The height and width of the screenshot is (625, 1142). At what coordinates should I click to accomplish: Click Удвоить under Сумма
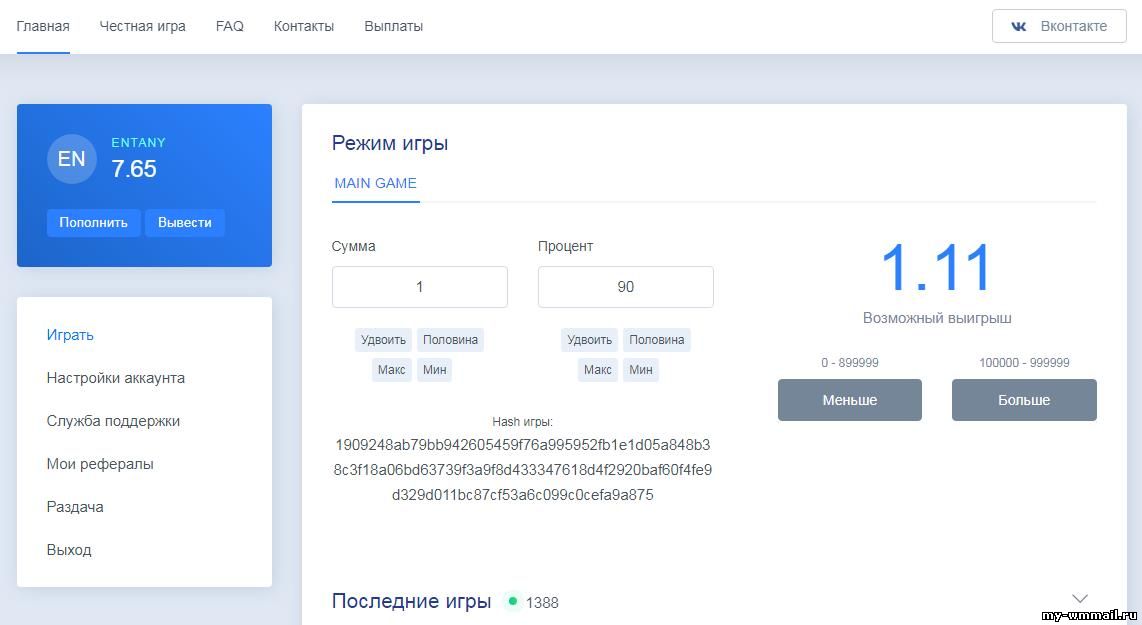[x=383, y=340]
